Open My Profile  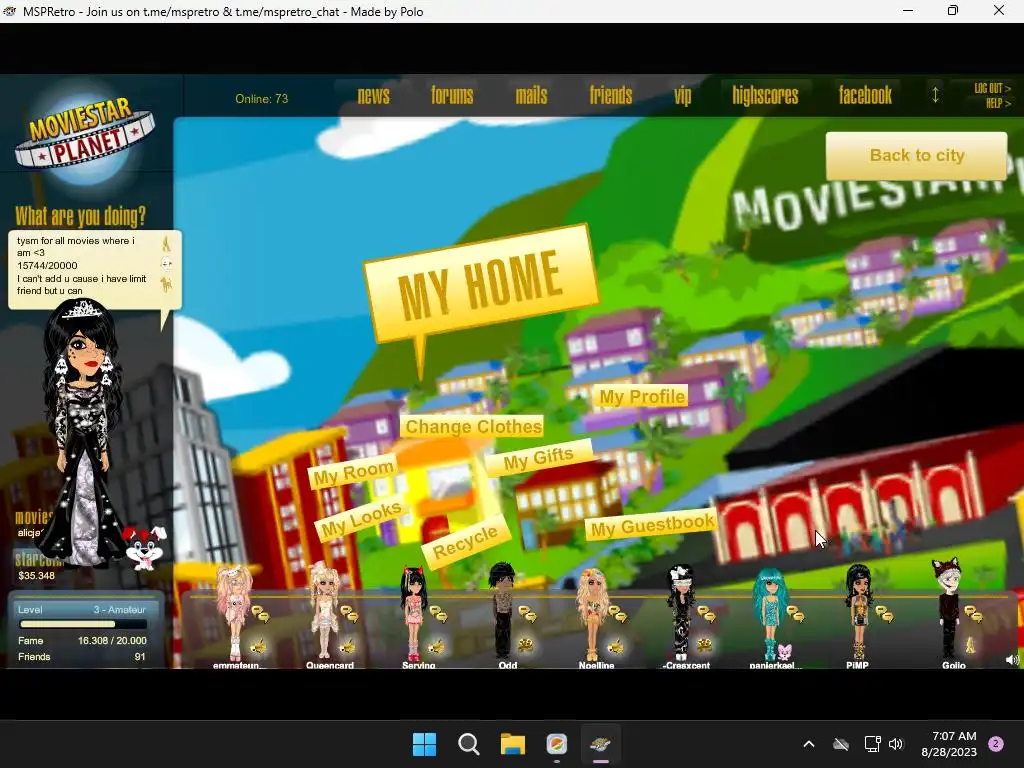(x=642, y=396)
